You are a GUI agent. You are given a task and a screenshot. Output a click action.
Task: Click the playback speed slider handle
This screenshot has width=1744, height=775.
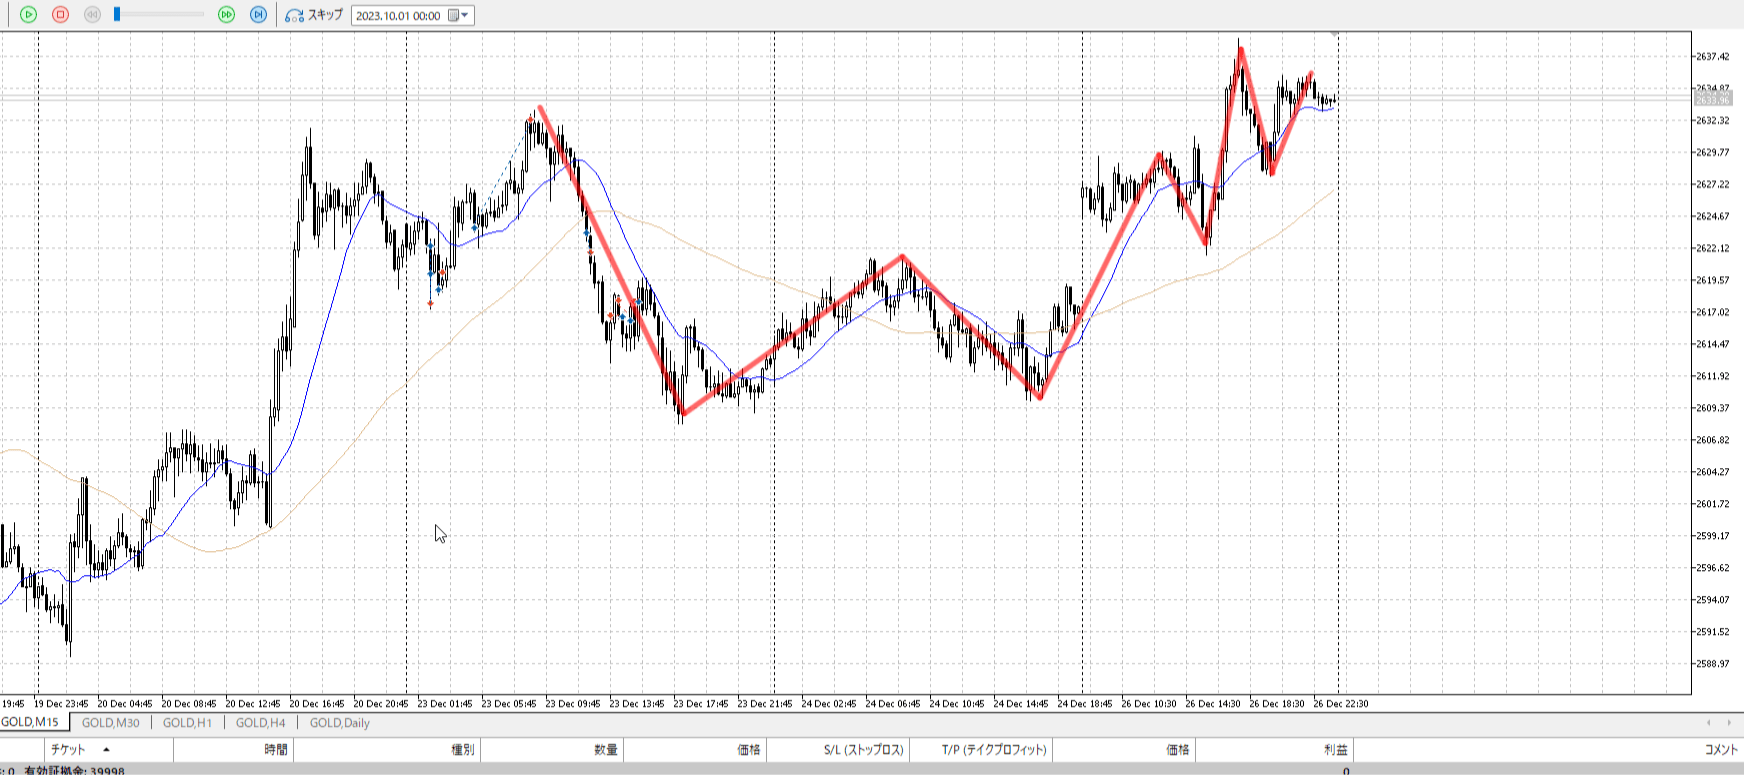tap(117, 15)
